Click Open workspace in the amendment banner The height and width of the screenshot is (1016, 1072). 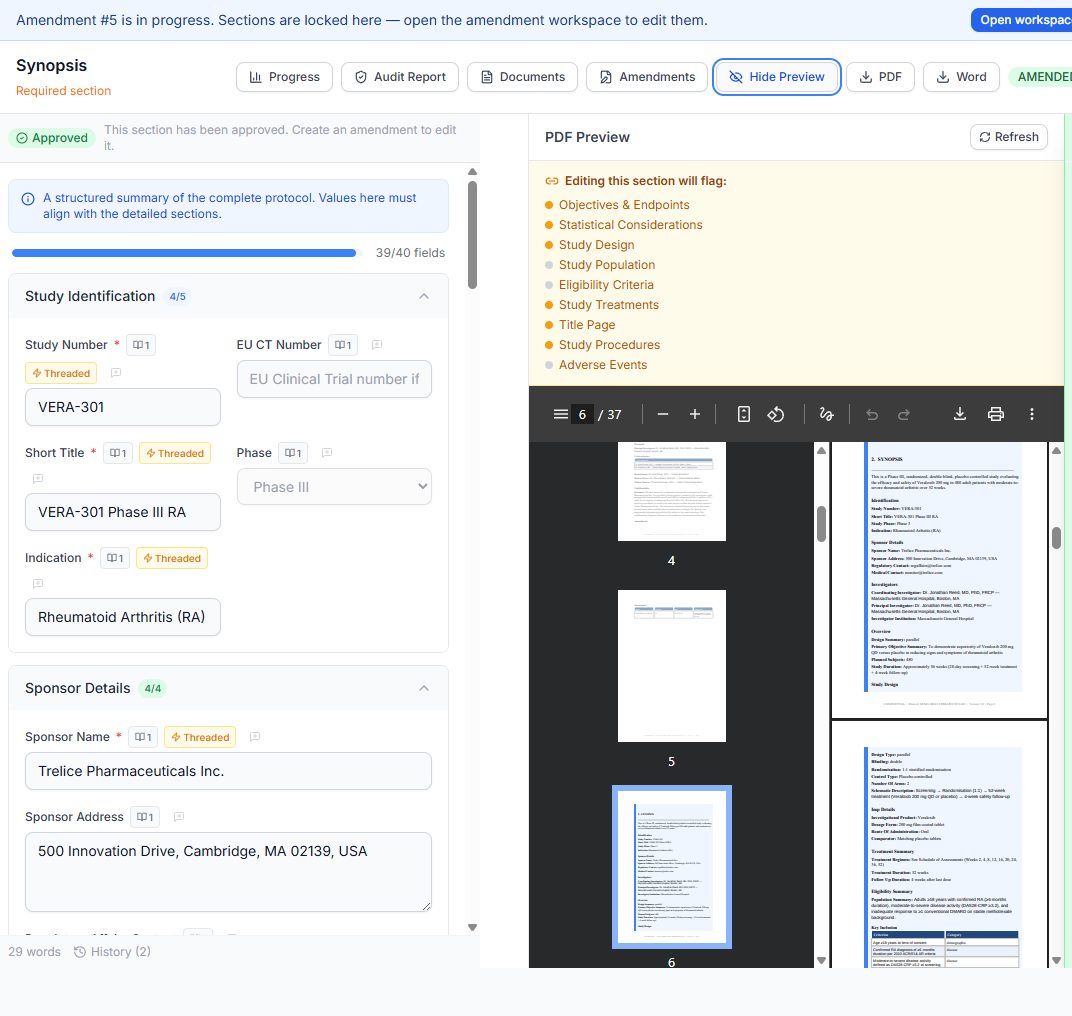point(1023,20)
